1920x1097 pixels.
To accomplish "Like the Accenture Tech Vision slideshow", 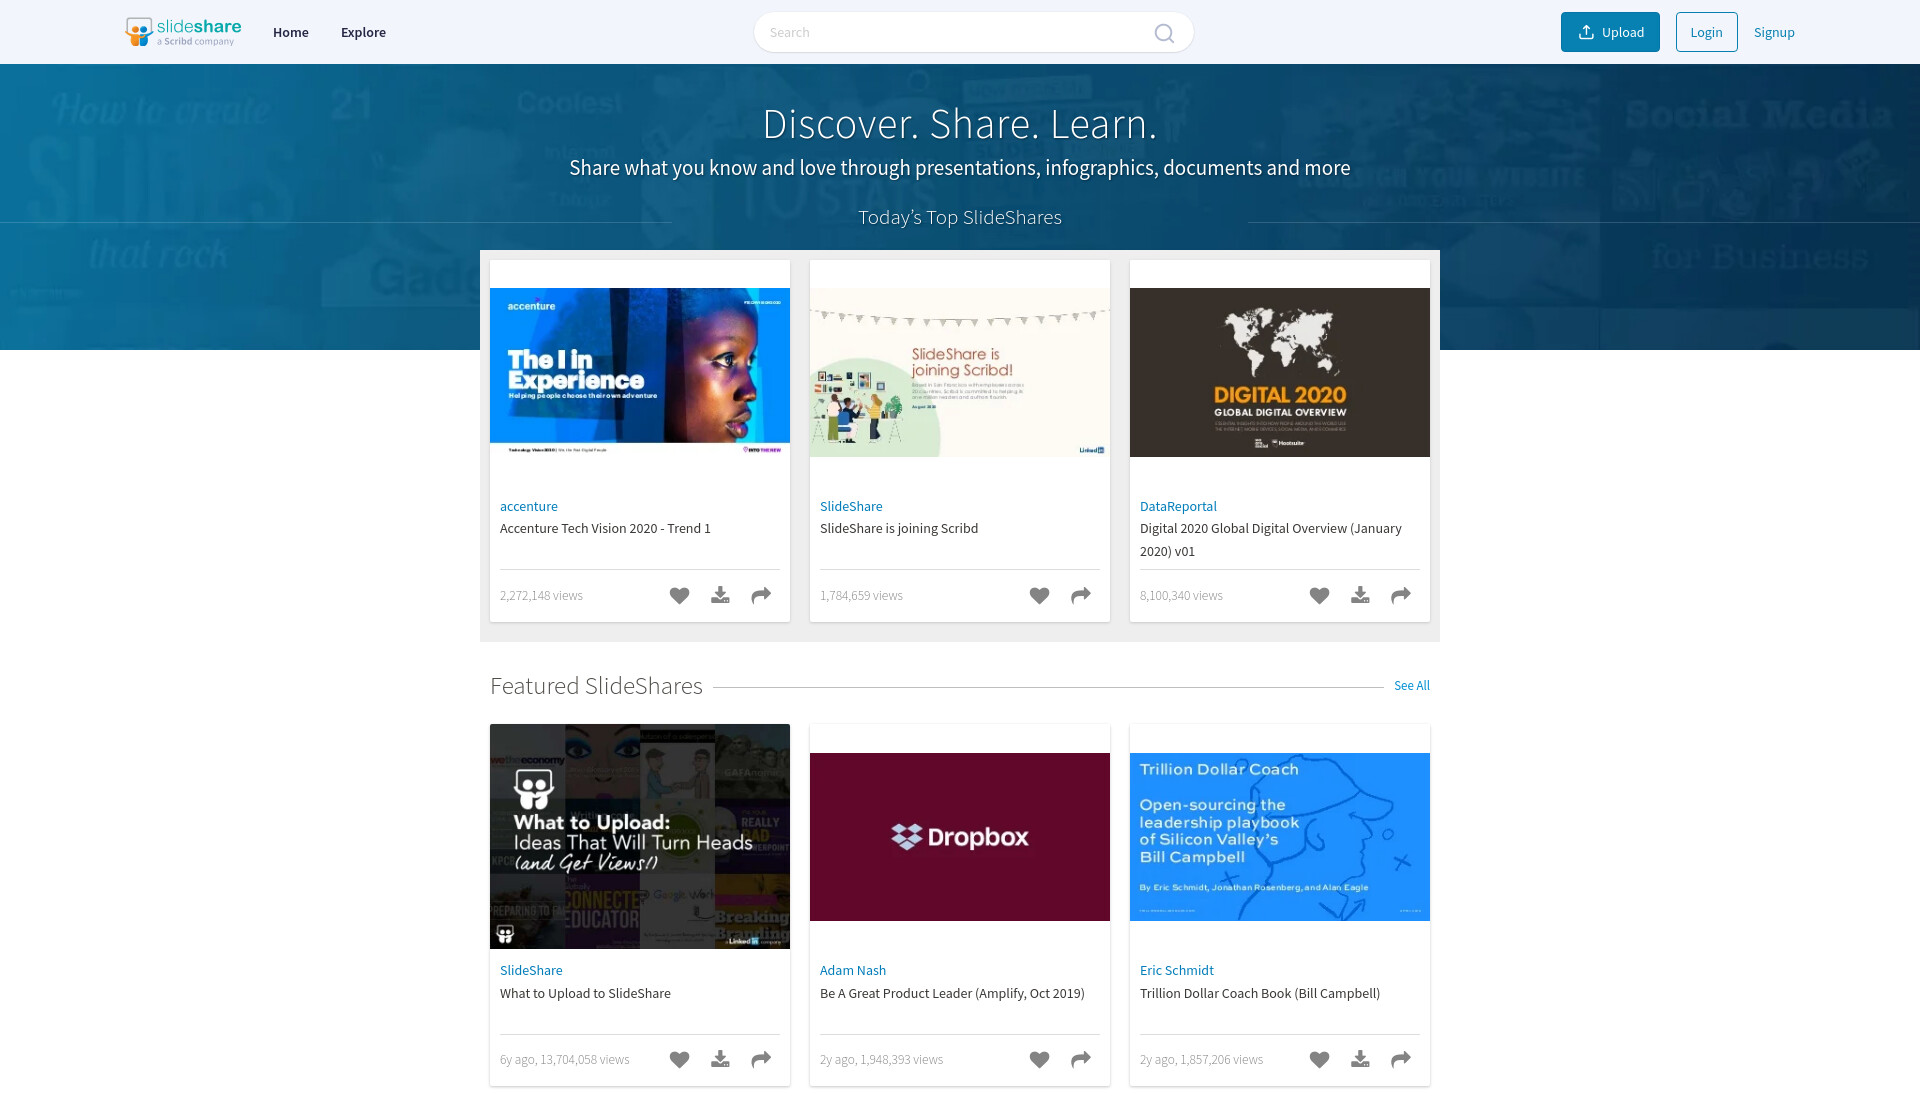I will tap(679, 596).
